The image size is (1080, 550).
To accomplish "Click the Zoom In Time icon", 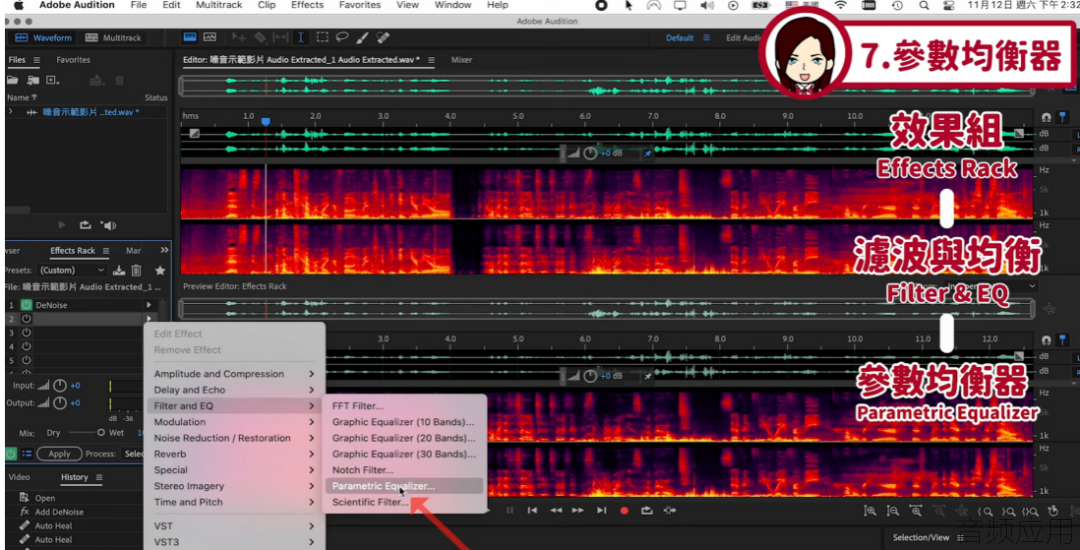I will coord(915,511).
